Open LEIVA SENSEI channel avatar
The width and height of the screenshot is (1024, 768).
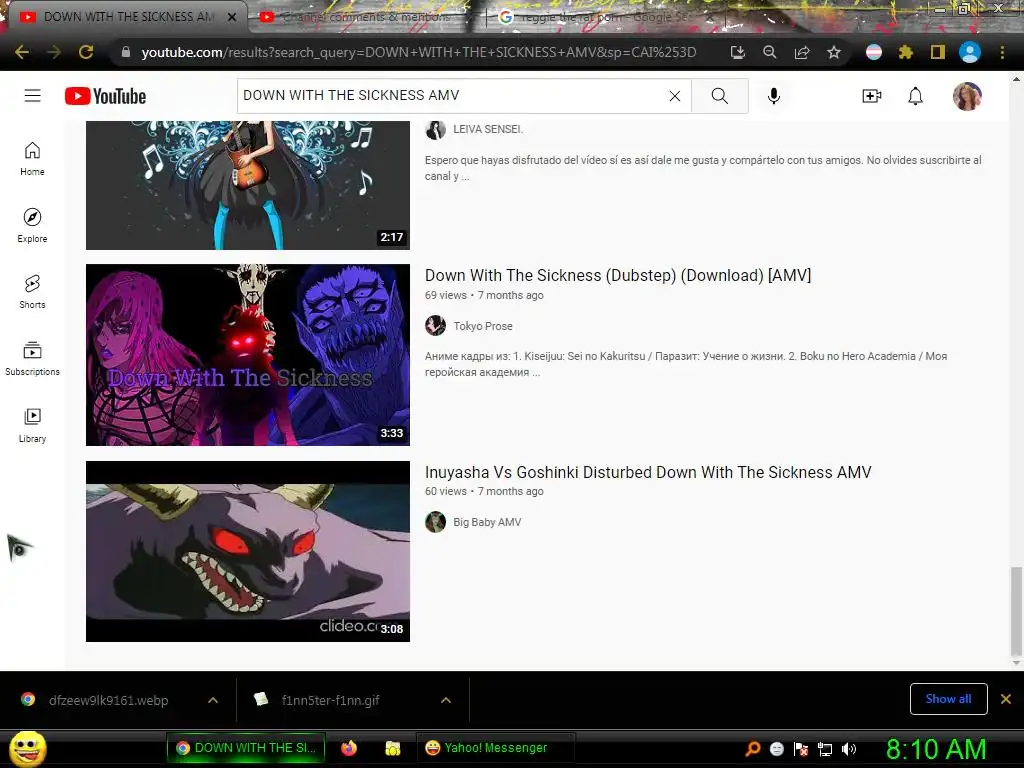pos(436,129)
